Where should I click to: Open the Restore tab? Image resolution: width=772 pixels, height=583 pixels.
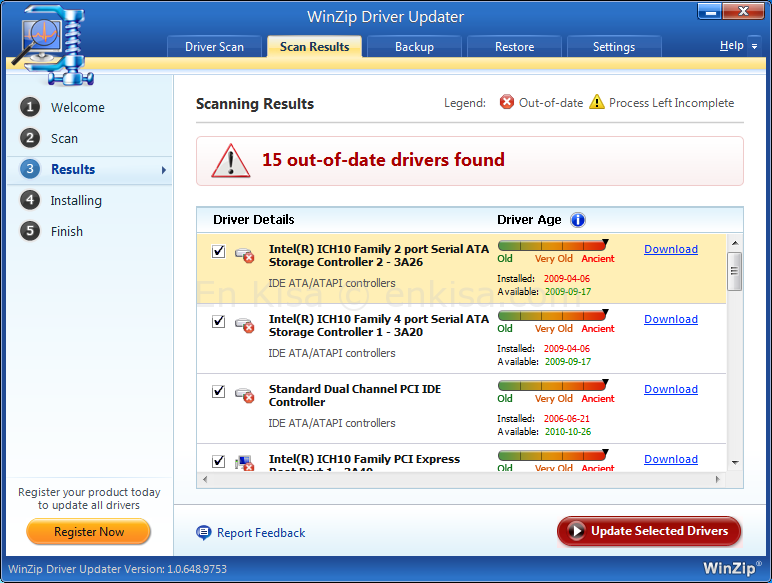[x=514, y=47]
